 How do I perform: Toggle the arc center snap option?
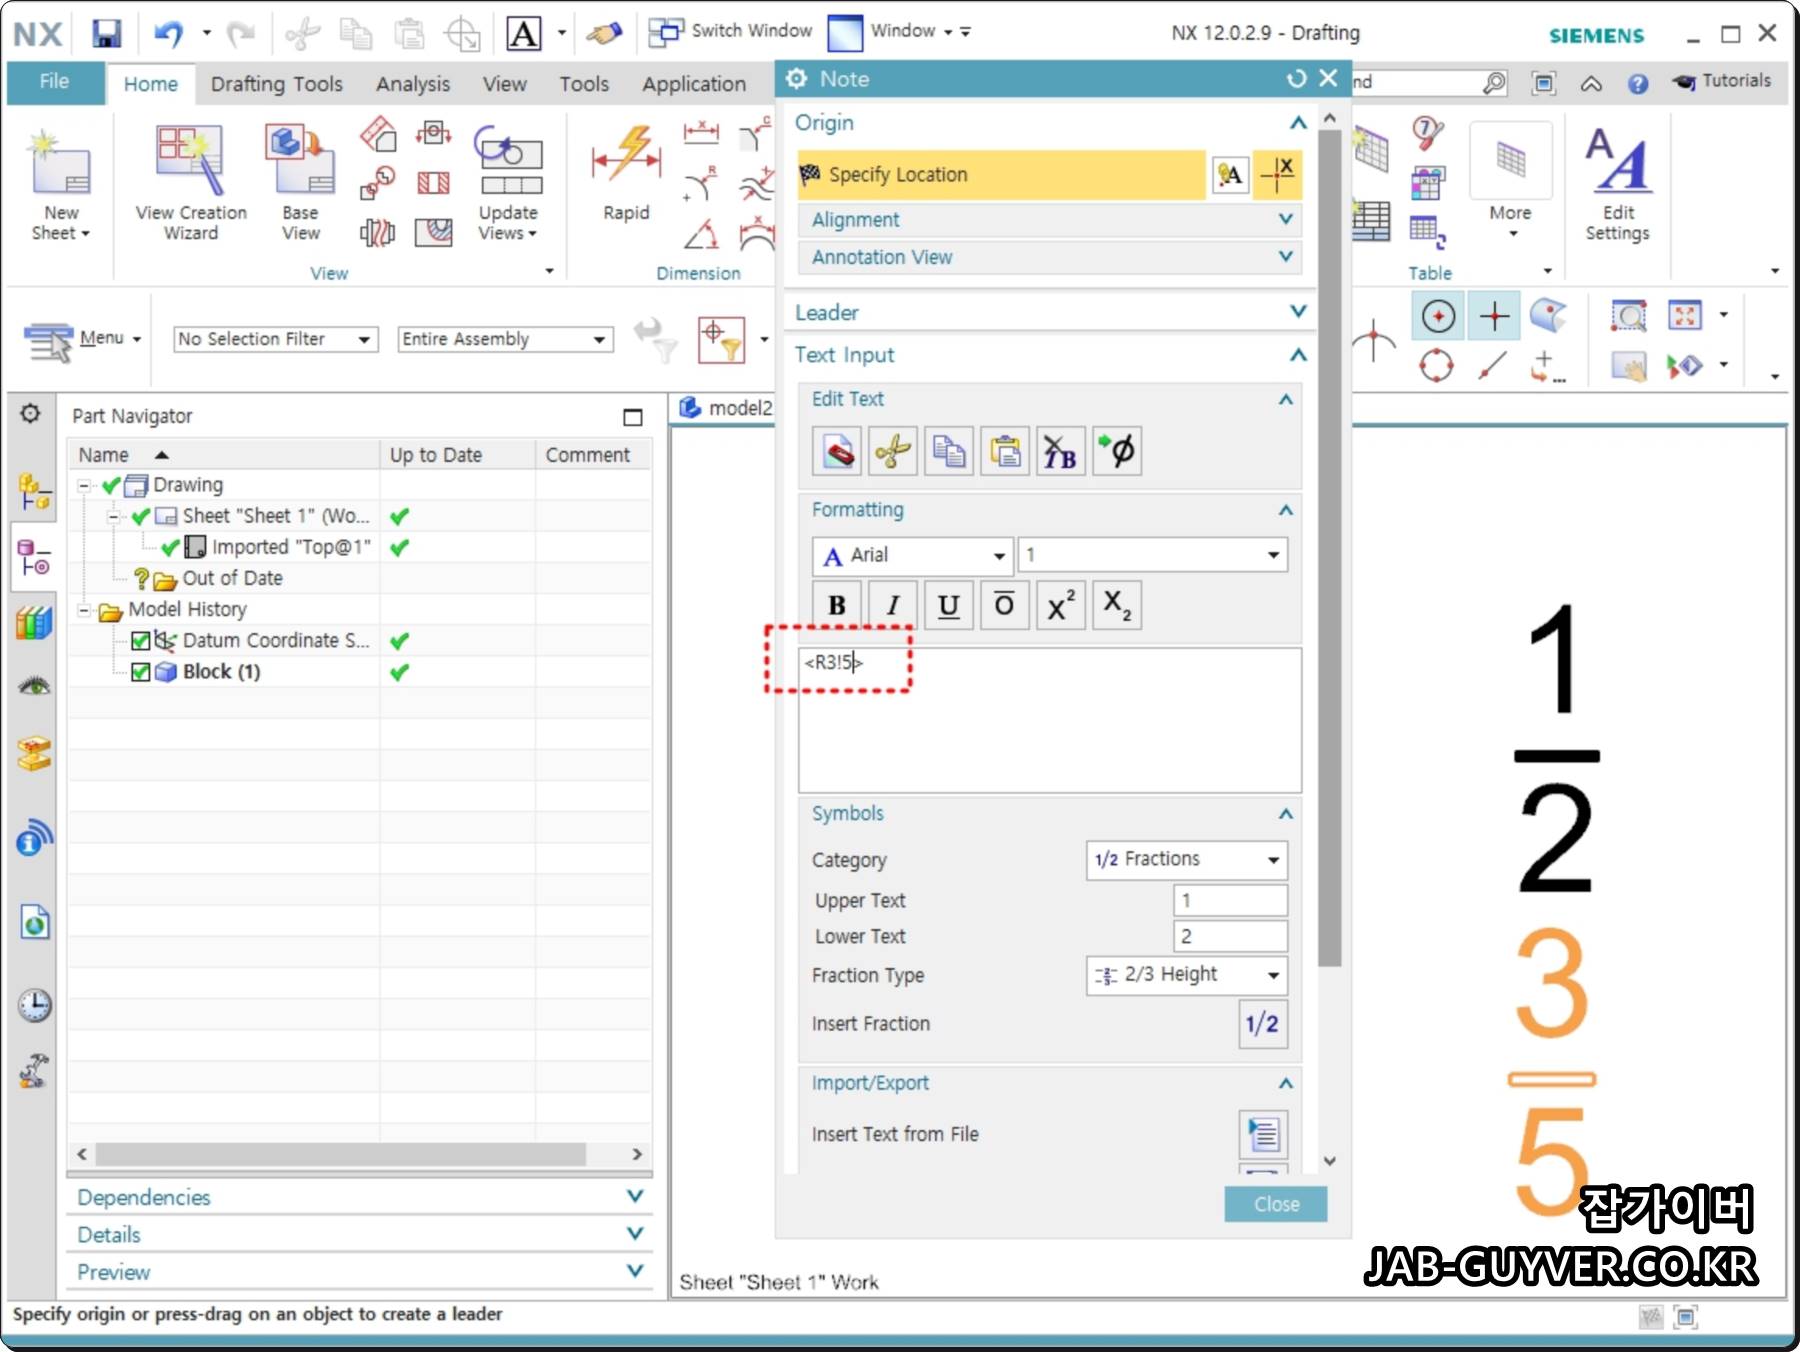coord(1438,317)
